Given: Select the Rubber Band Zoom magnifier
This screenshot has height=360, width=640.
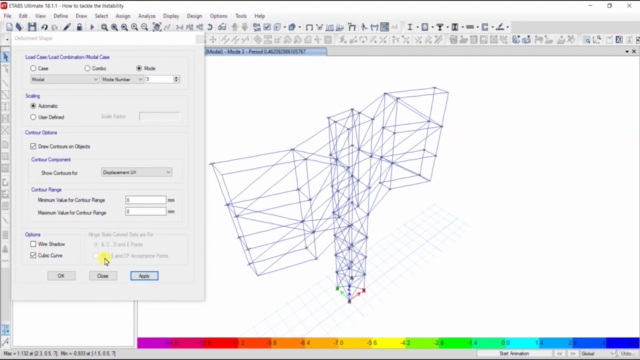Looking at the screenshot, I should pos(104,27).
